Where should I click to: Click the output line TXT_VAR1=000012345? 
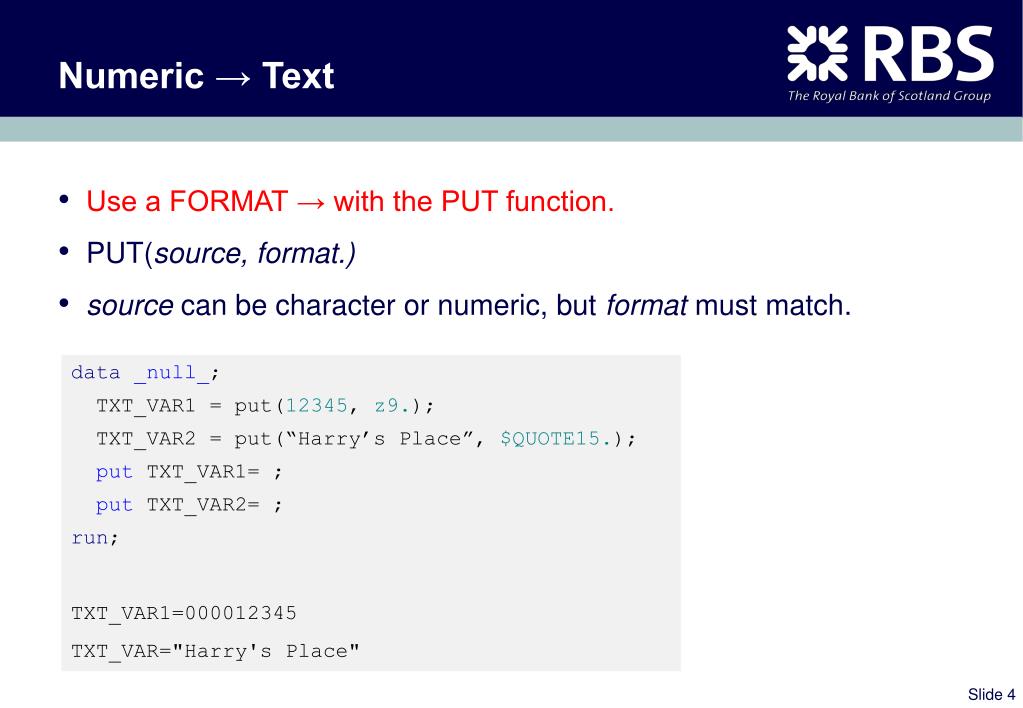[184, 613]
